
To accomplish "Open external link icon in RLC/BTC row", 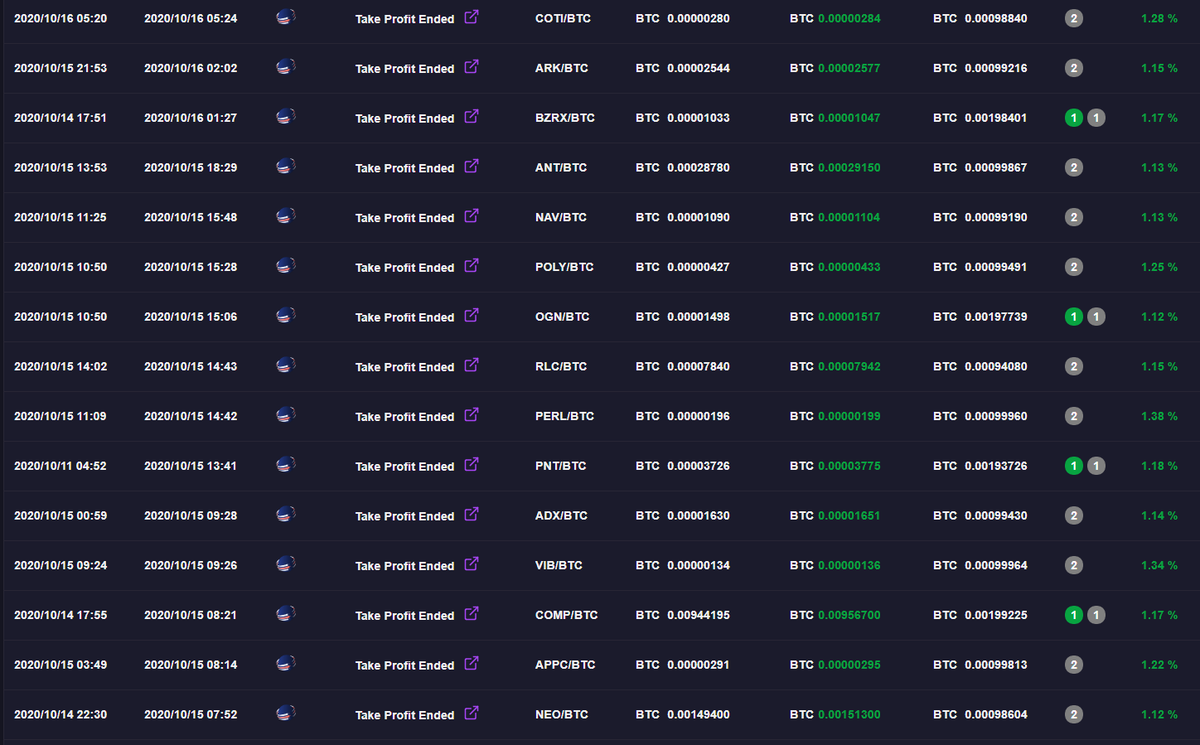I will point(472,365).
